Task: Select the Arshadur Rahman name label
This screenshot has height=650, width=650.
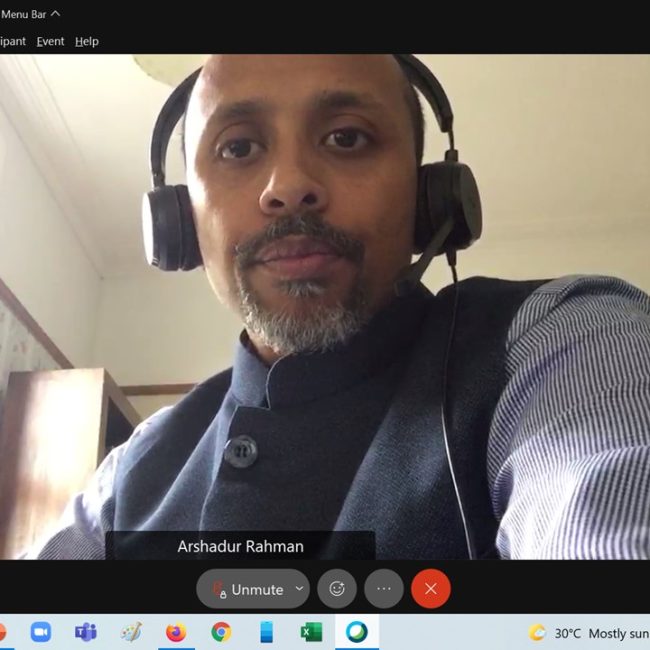Action: click(240, 546)
